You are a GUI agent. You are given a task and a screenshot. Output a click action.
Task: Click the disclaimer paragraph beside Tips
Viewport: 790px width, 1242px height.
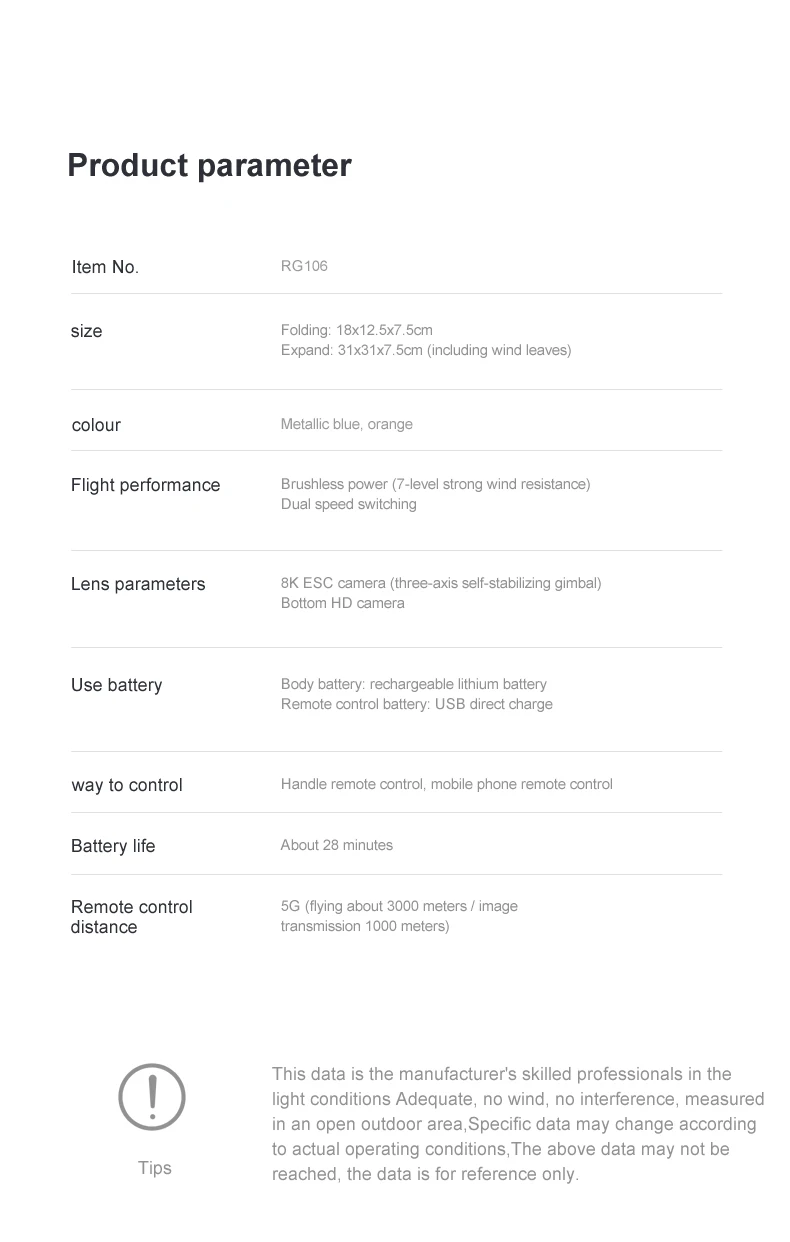(x=517, y=1124)
